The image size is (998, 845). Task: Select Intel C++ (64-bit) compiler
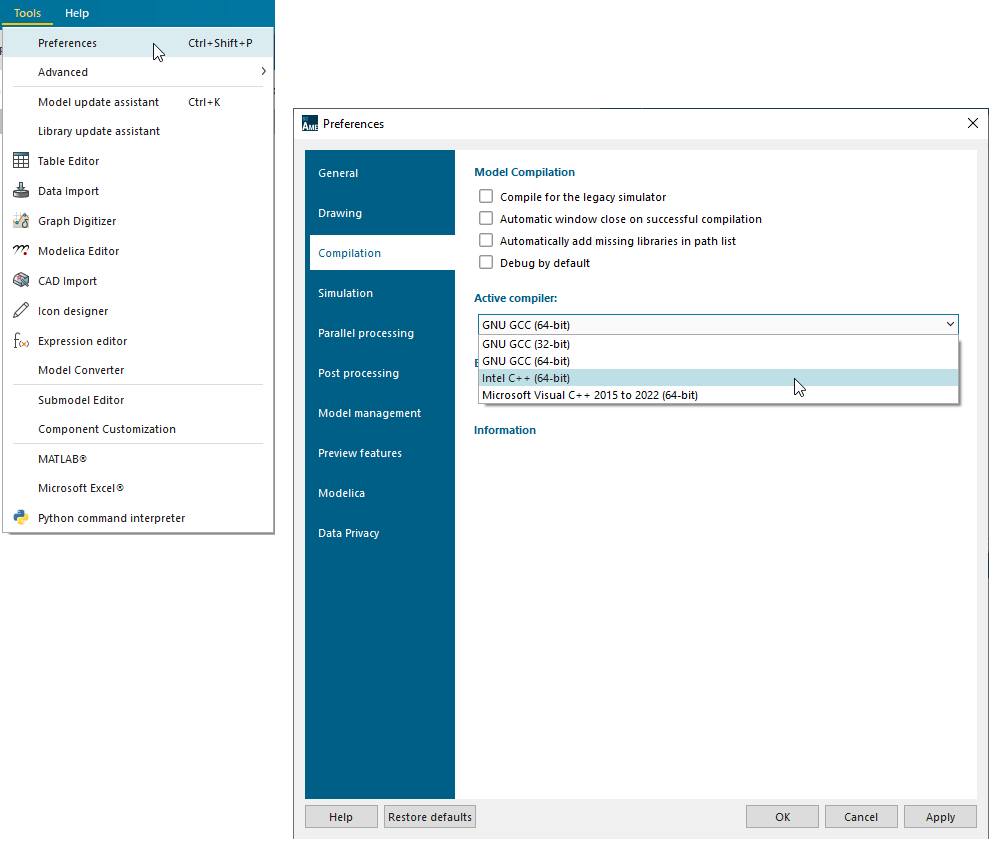coord(525,377)
